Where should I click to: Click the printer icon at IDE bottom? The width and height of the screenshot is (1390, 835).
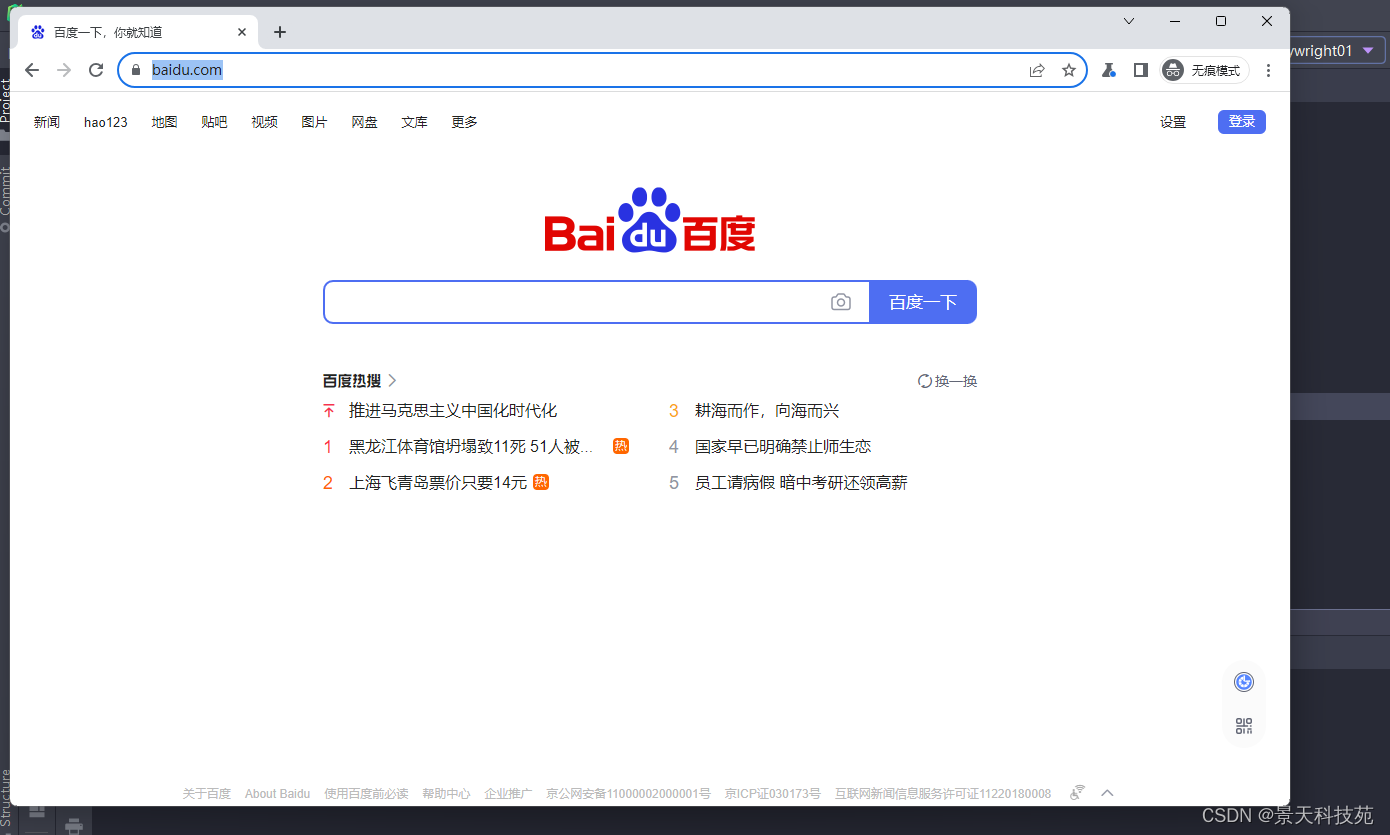[73, 825]
